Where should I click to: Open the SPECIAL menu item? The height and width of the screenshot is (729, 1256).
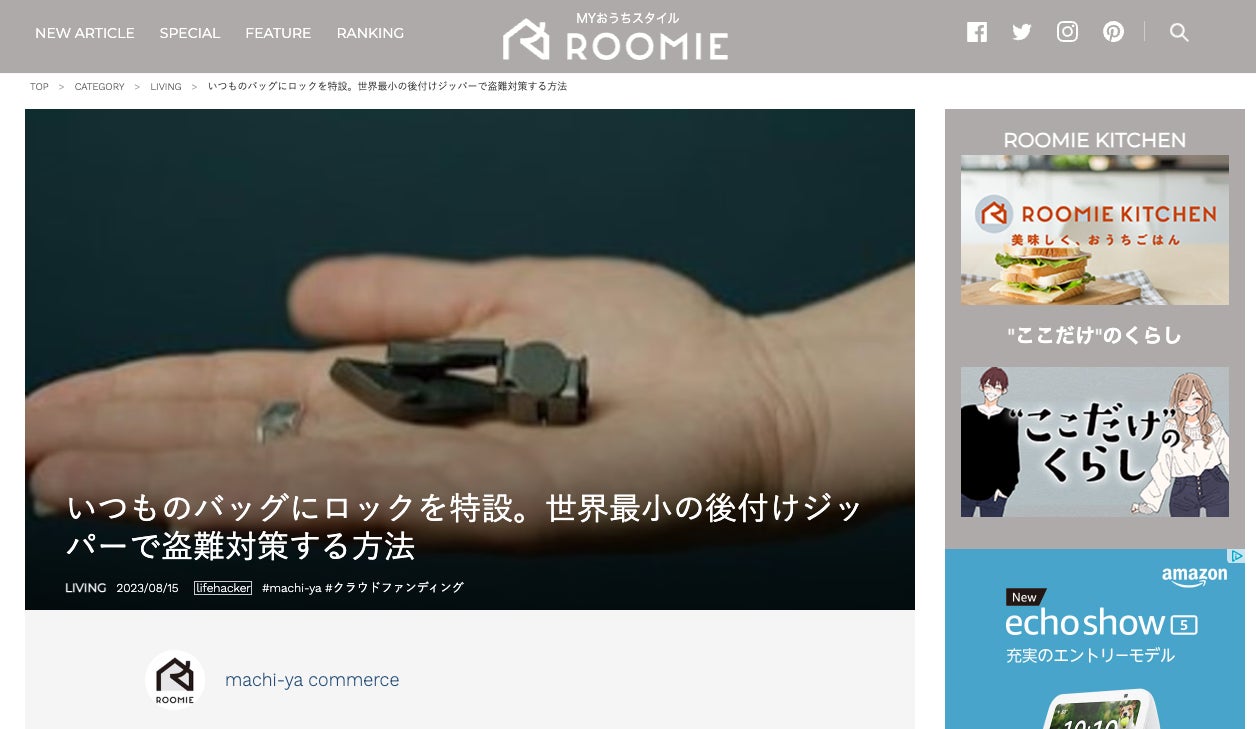190,33
